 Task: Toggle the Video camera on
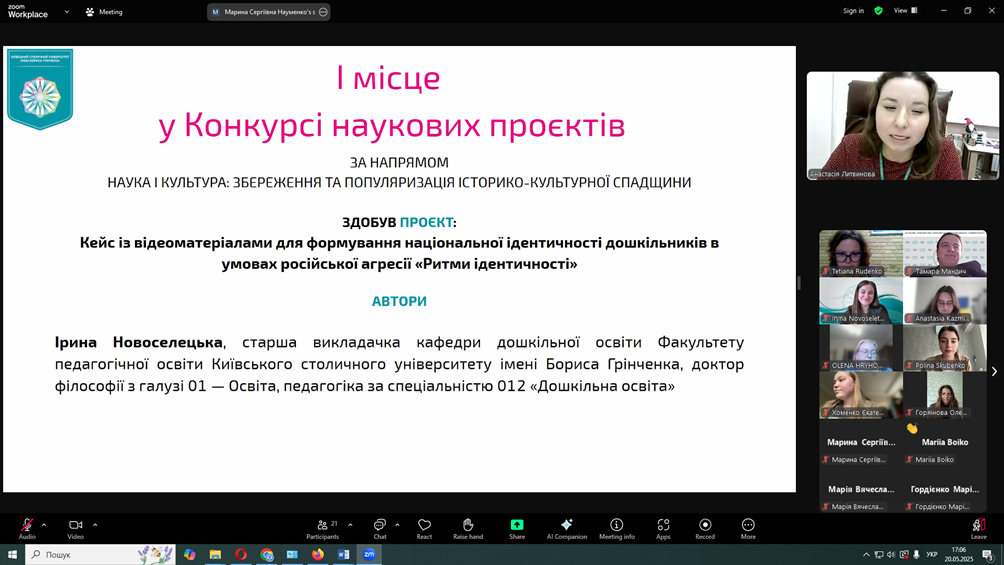pyautogui.click(x=75, y=526)
